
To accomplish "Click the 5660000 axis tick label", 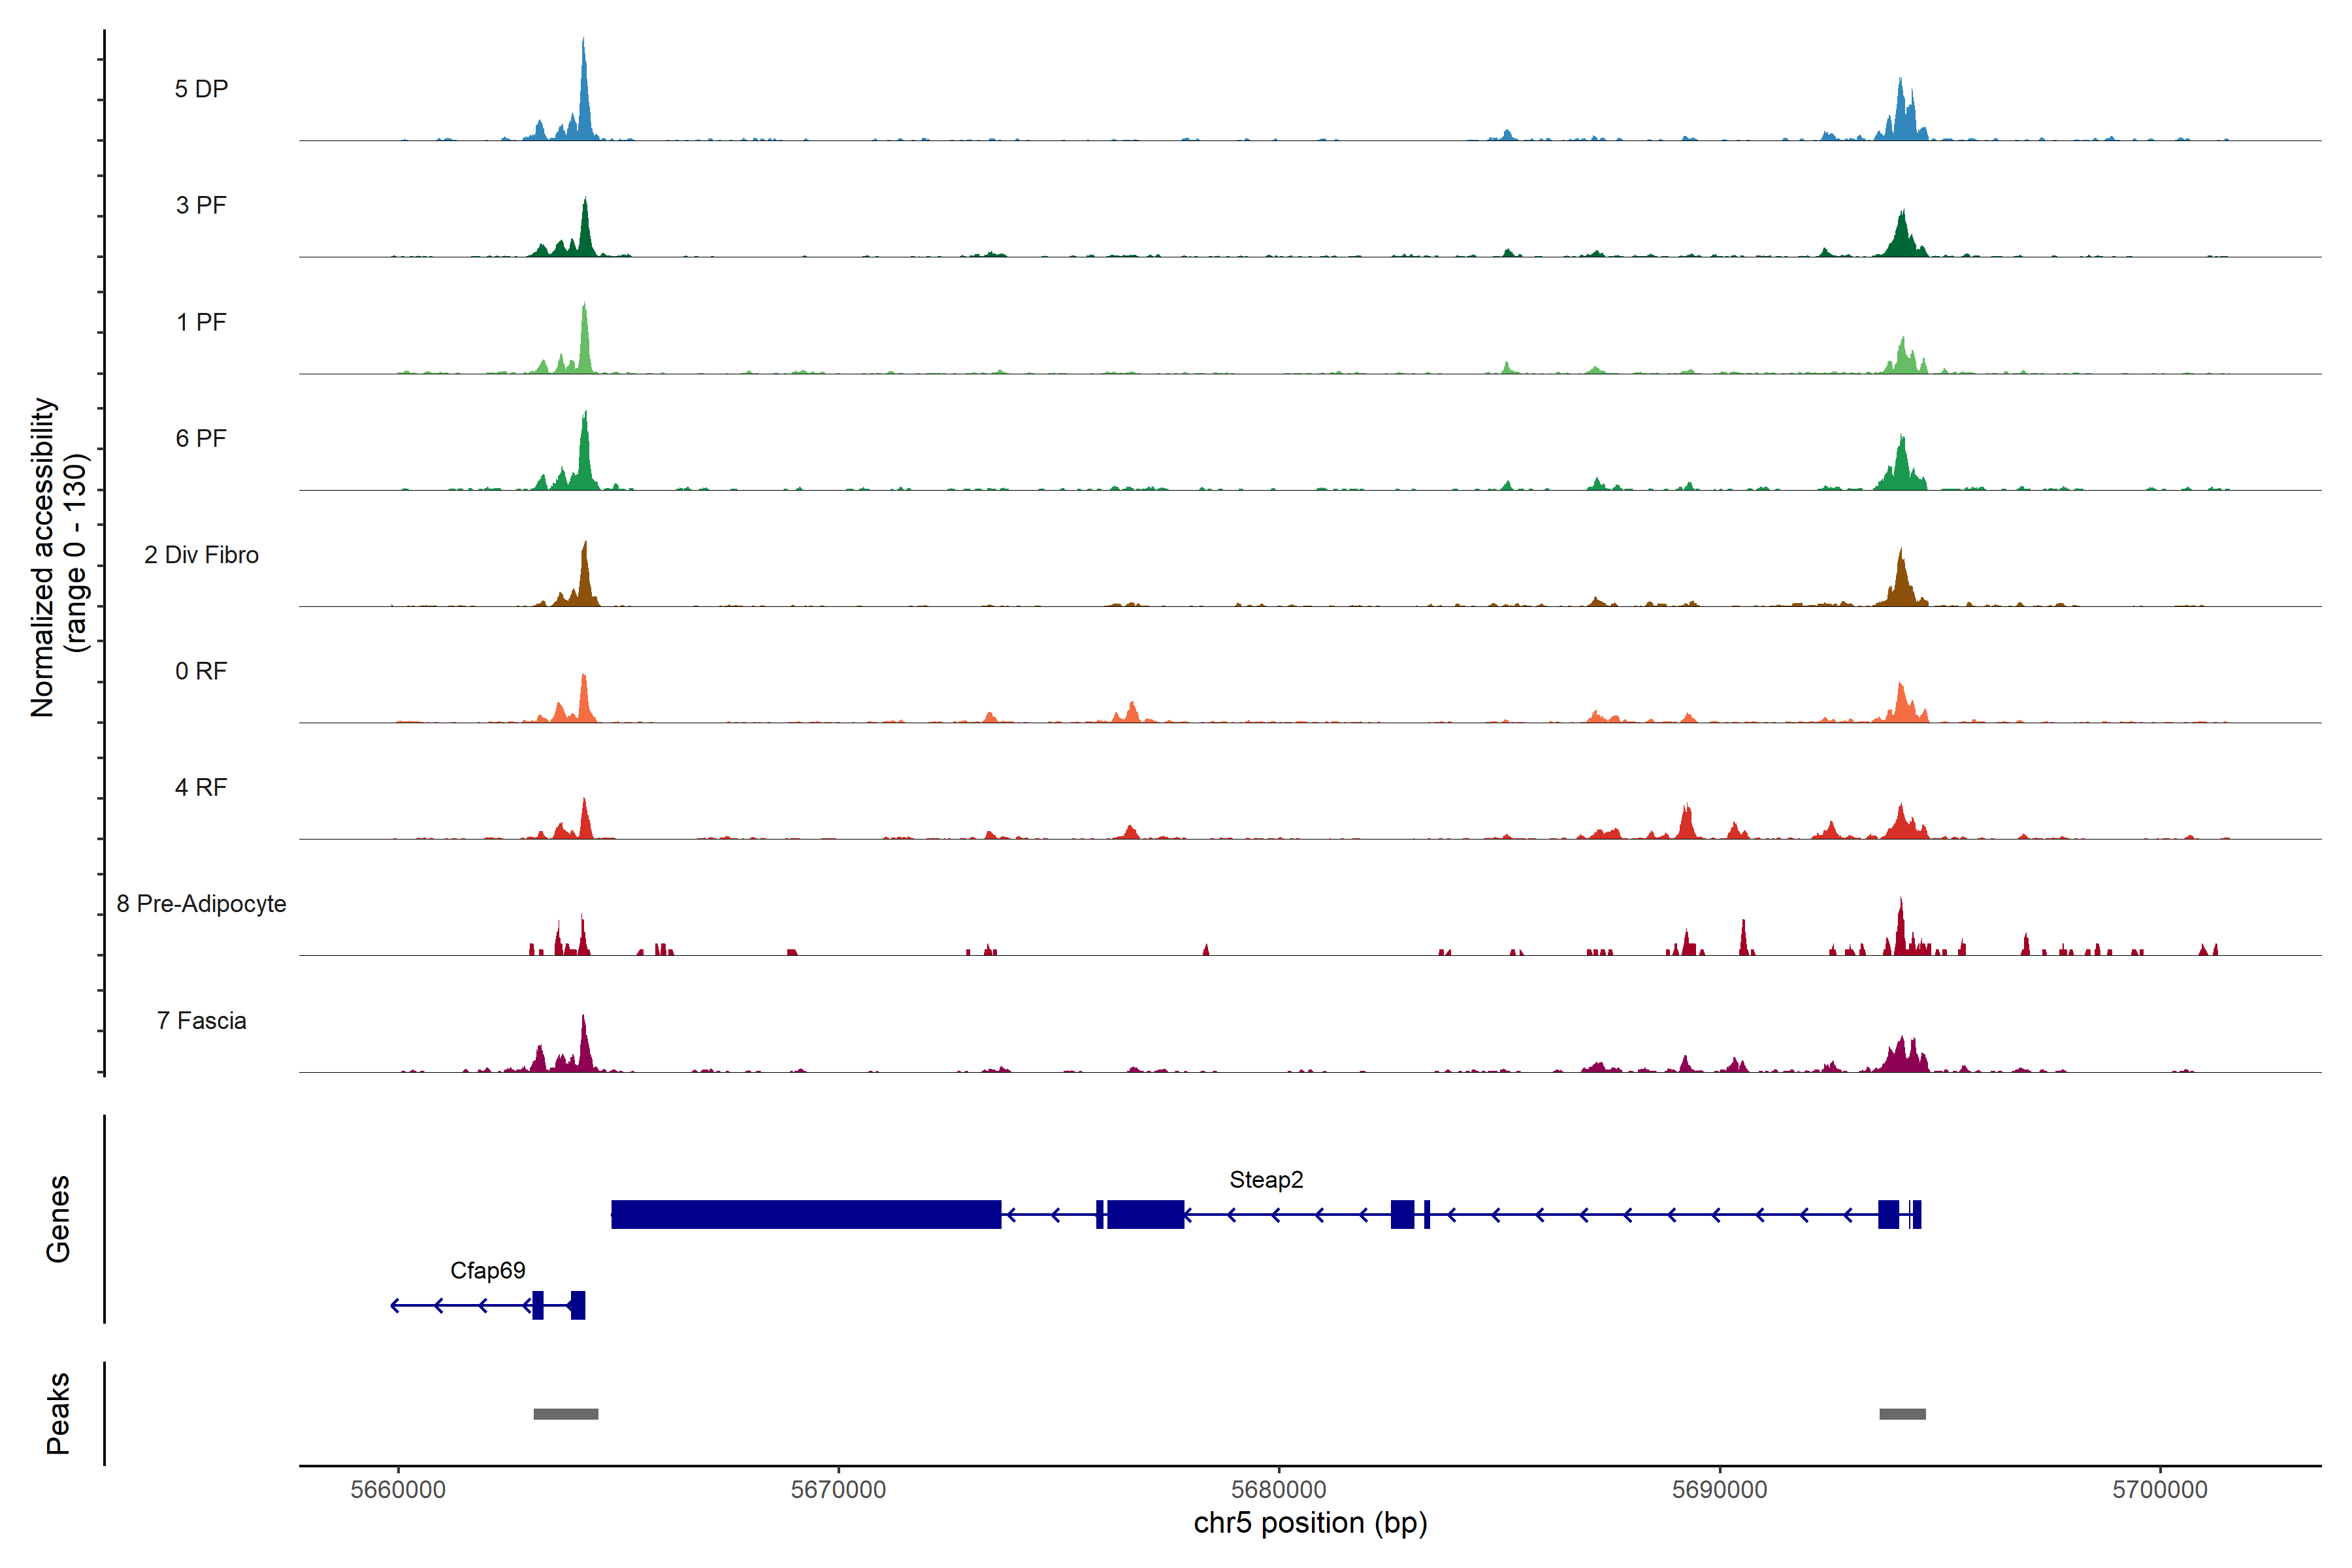I will point(398,1490).
